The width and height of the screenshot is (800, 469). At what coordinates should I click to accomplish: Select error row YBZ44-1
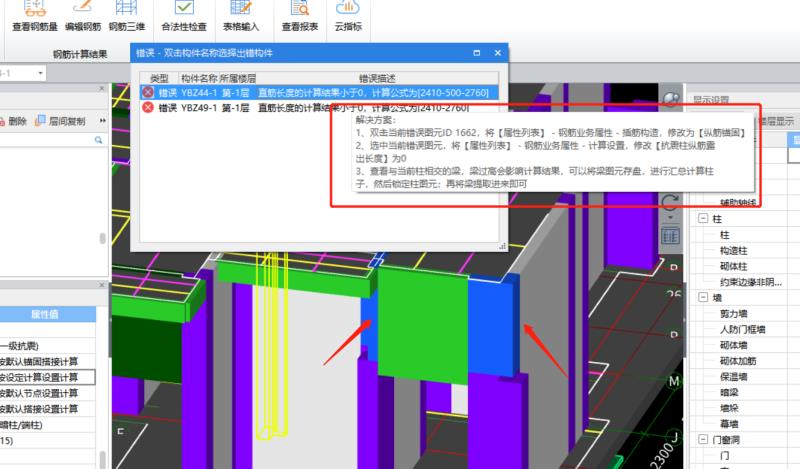point(319,92)
